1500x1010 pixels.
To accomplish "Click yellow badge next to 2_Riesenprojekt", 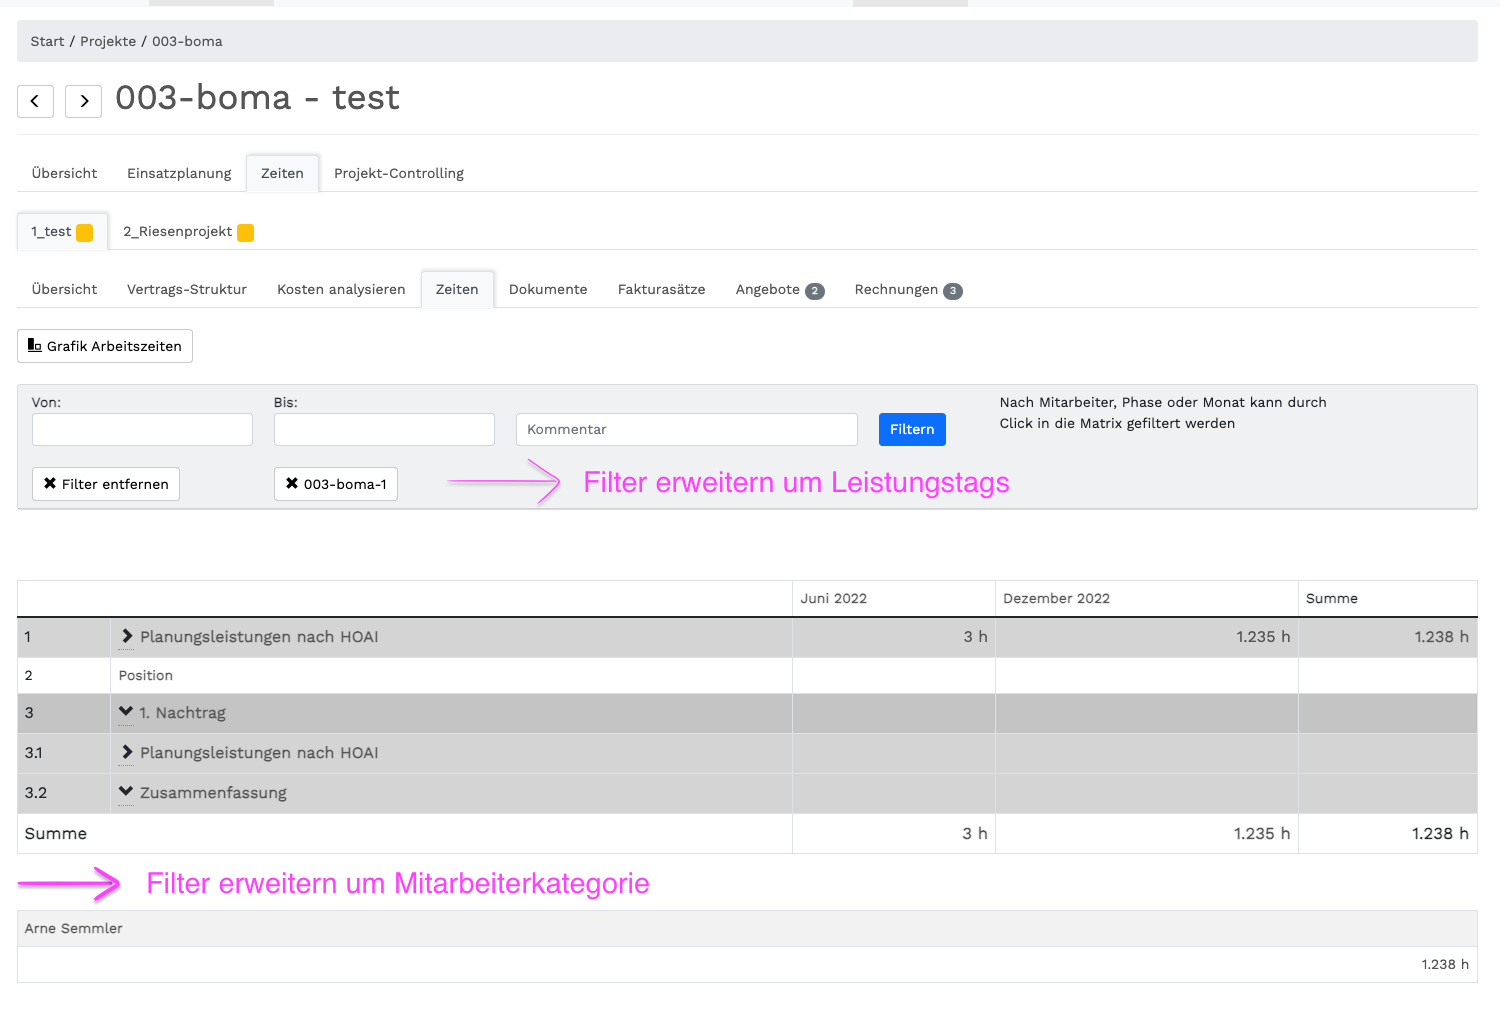I will (245, 233).
